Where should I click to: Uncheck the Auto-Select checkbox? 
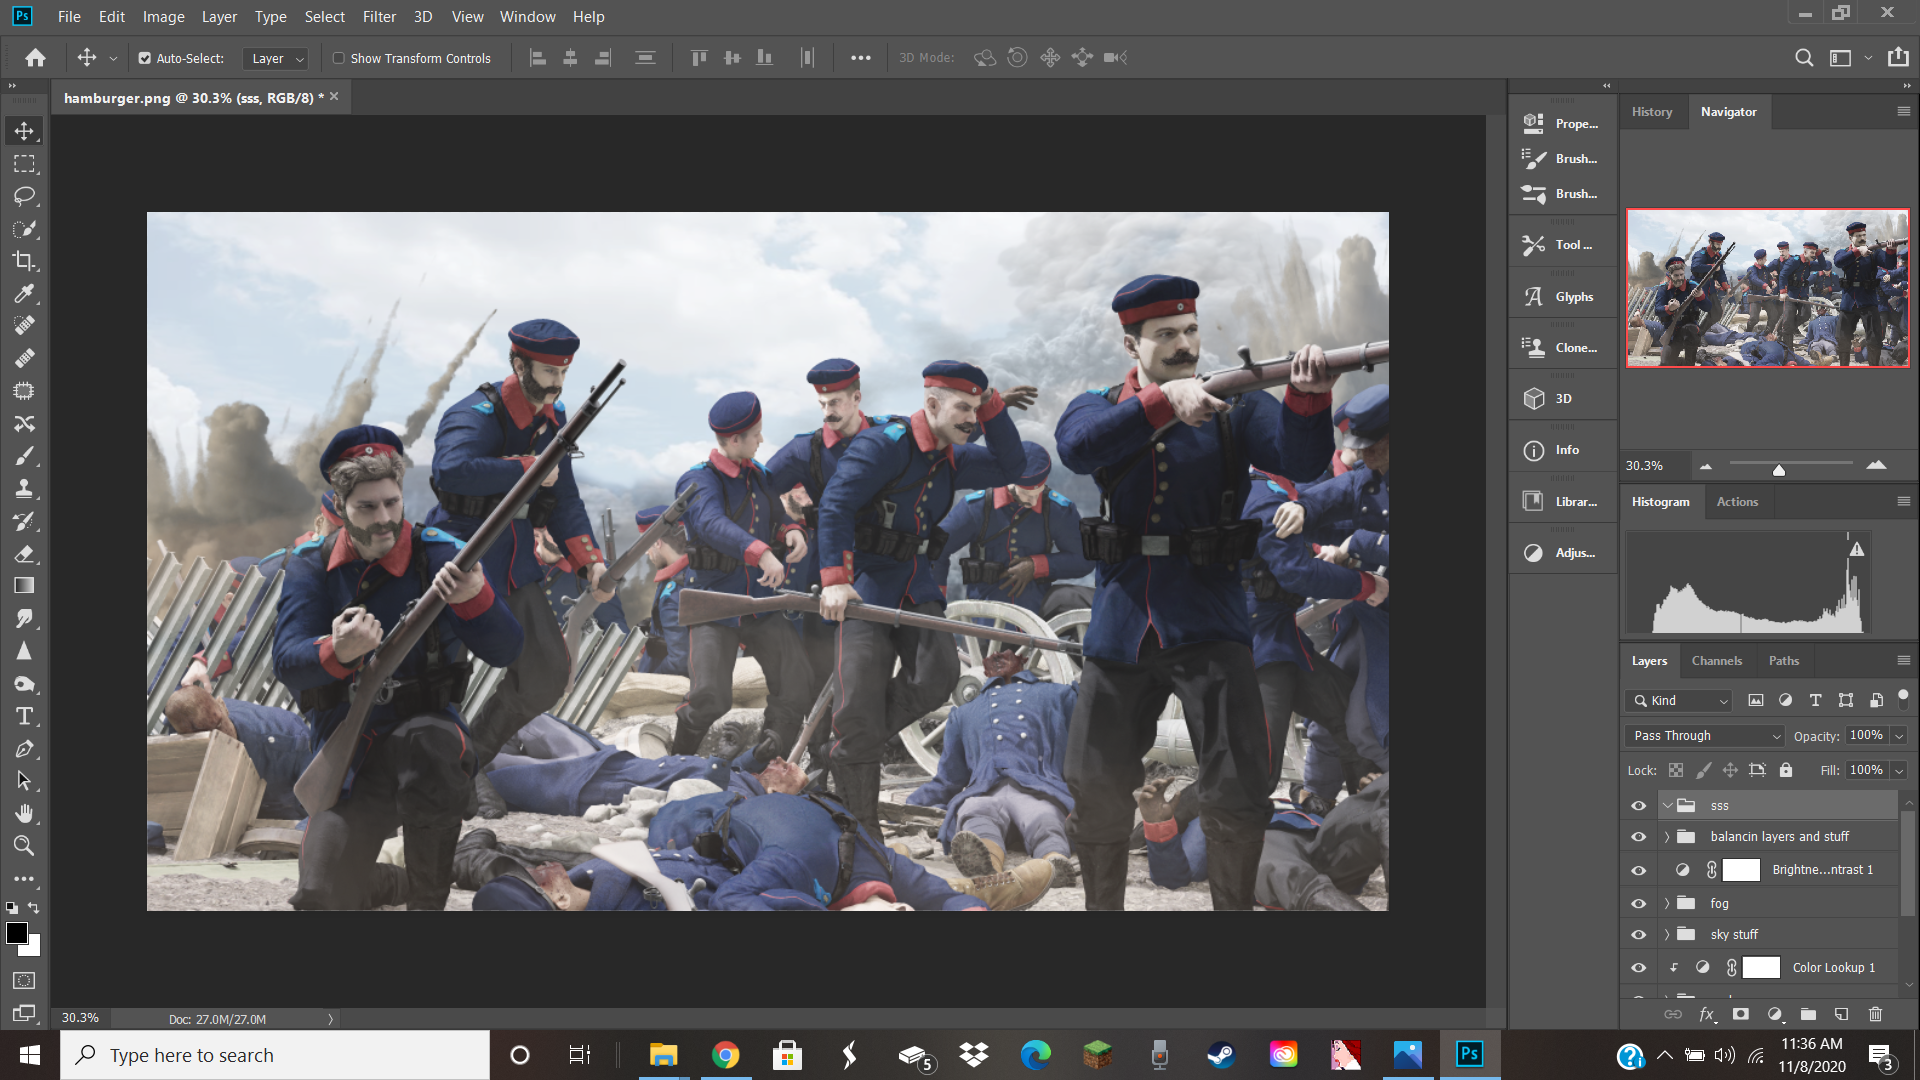(x=145, y=58)
